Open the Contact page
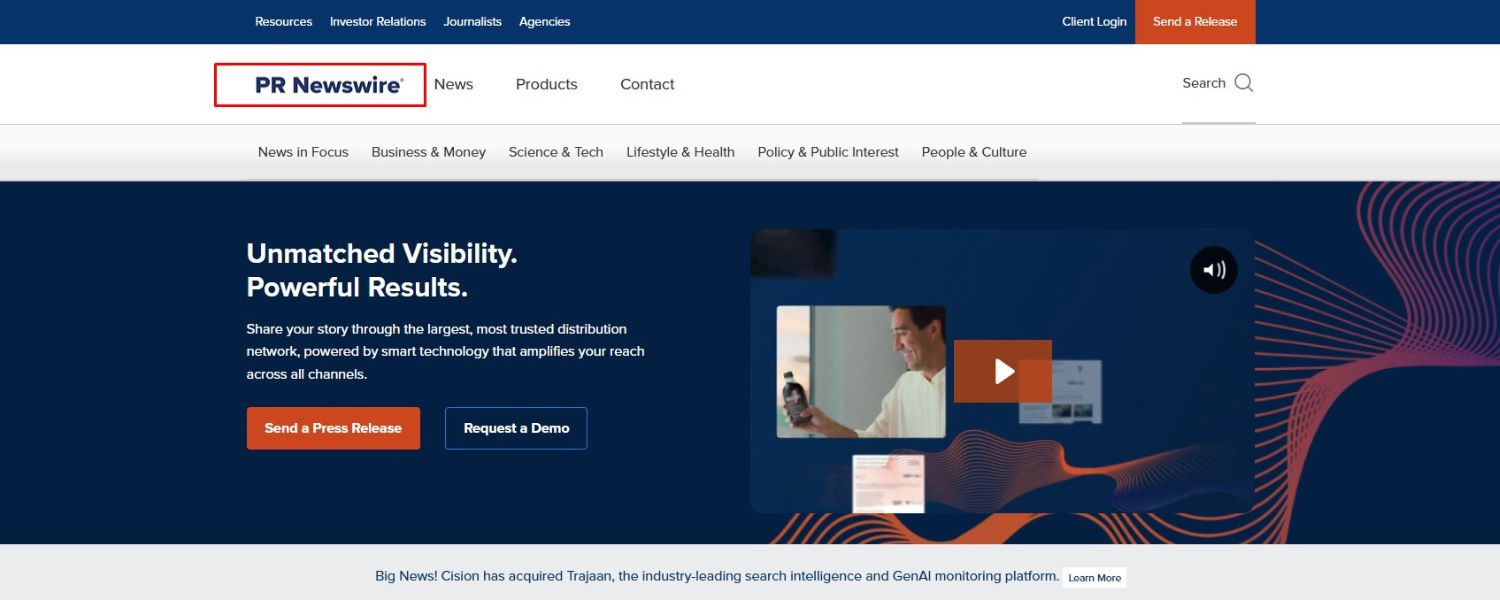 tap(646, 84)
